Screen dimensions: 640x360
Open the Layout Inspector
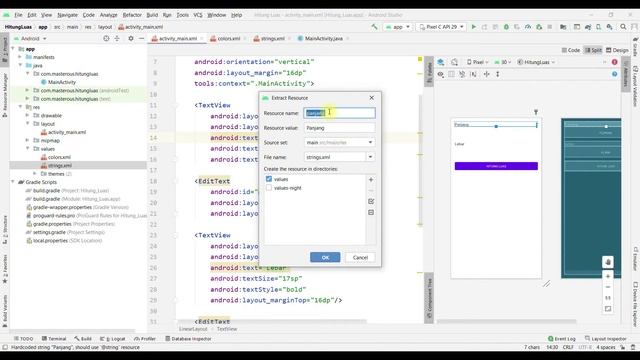coord(605,339)
